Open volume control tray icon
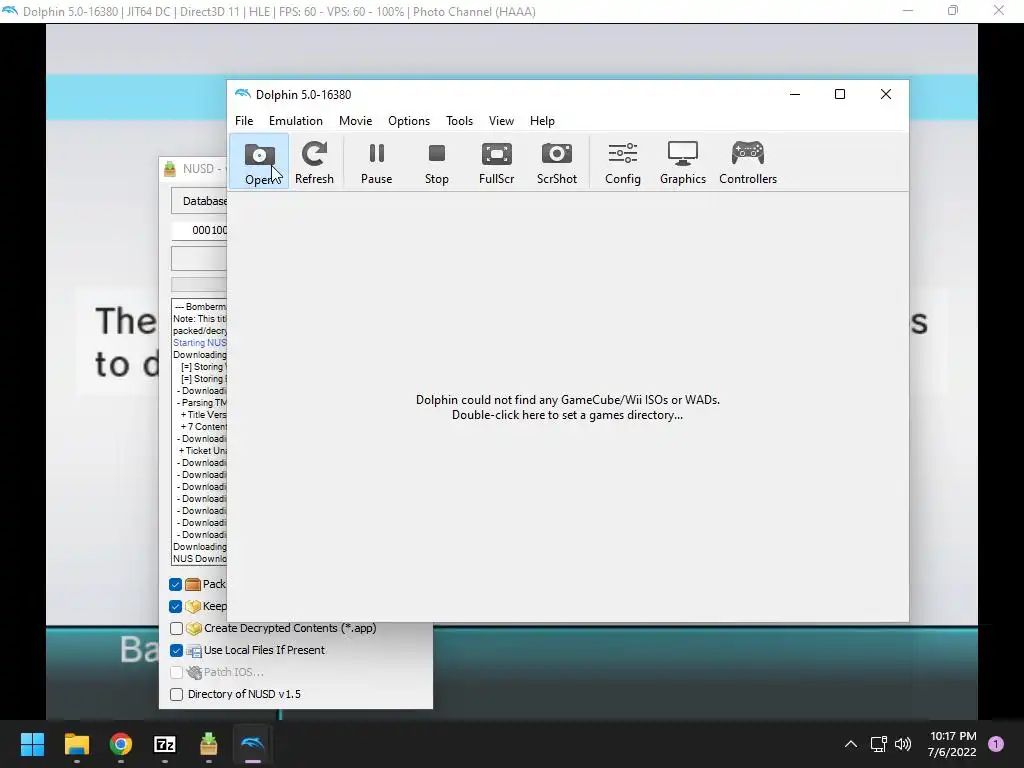Image resolution: width=1024 pixels, height=768 pixels. click(903, 744)
